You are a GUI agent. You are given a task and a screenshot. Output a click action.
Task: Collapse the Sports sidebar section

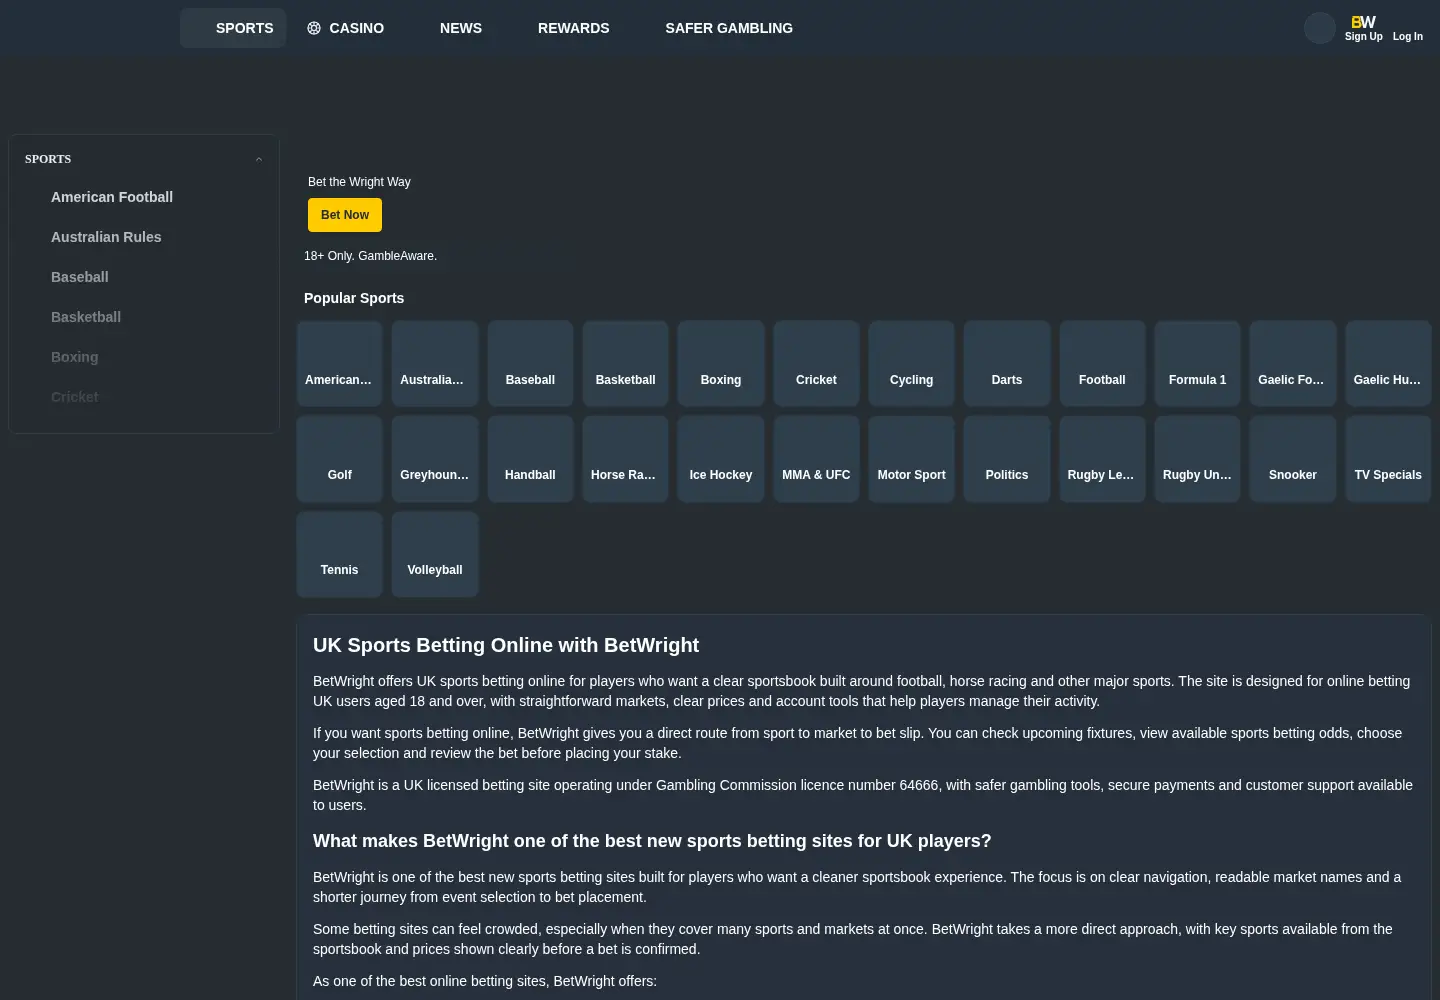(x=259, y=159)
